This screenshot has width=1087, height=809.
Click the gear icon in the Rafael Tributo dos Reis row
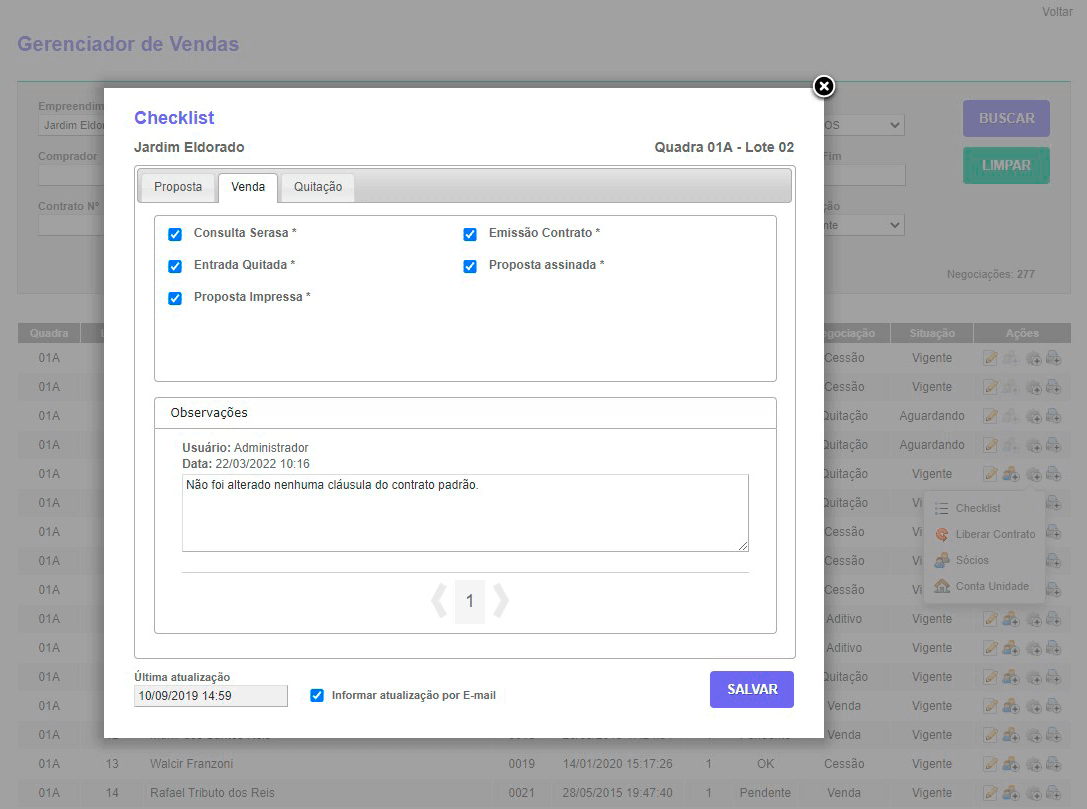click(1034, 793)
